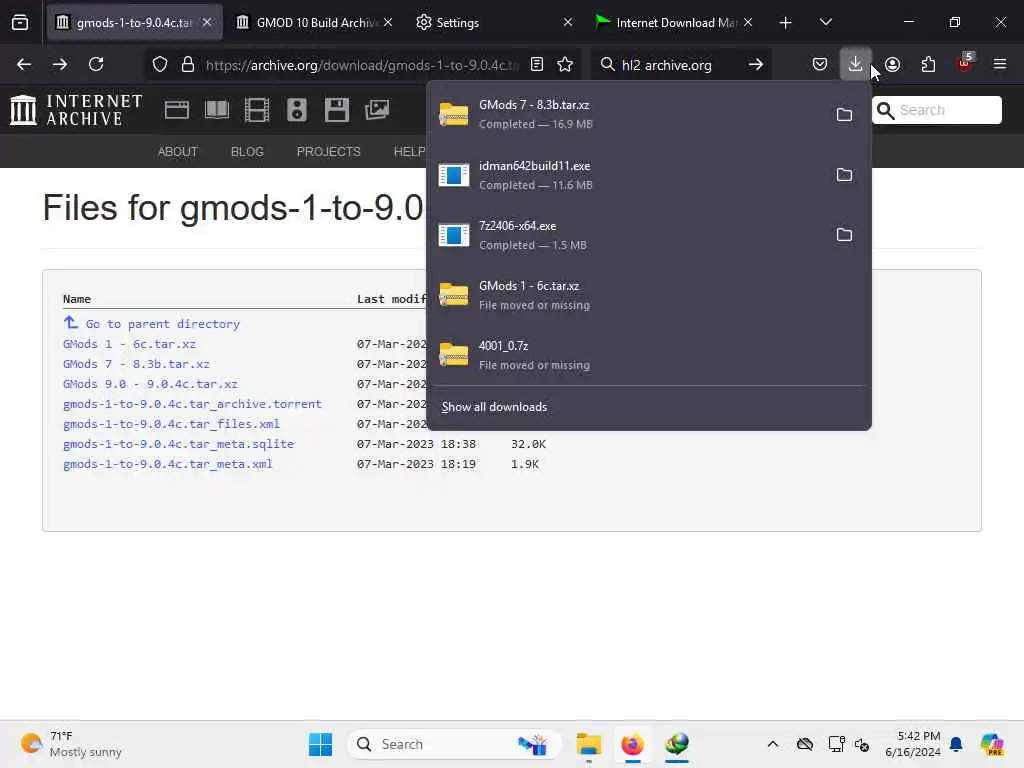
Task: Open File Explorer from taskbar
Action: (588, 744)
